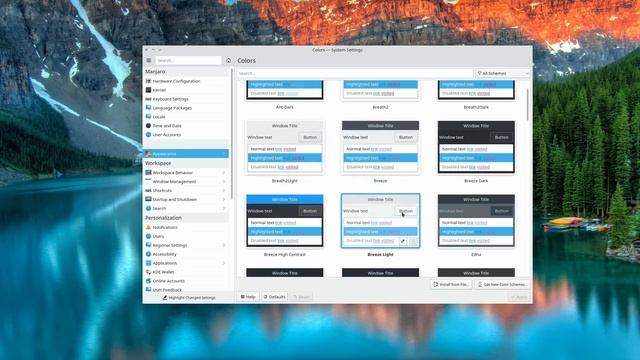Open the All Schemes filter dropdown

pos(503,73)
